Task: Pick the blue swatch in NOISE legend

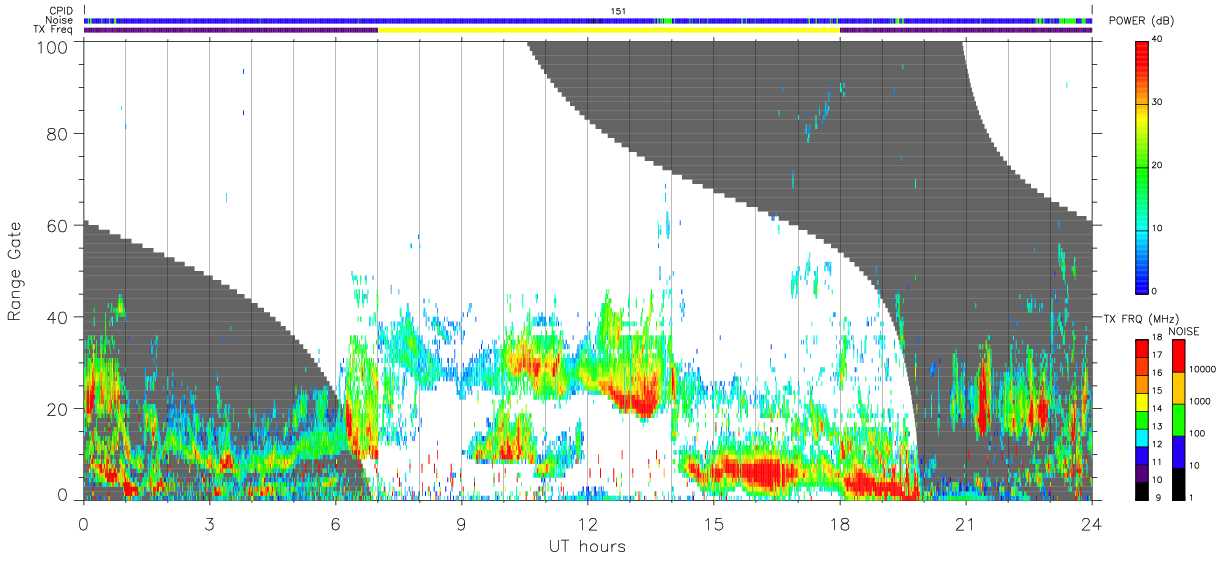Action: tap(1178, 452)
